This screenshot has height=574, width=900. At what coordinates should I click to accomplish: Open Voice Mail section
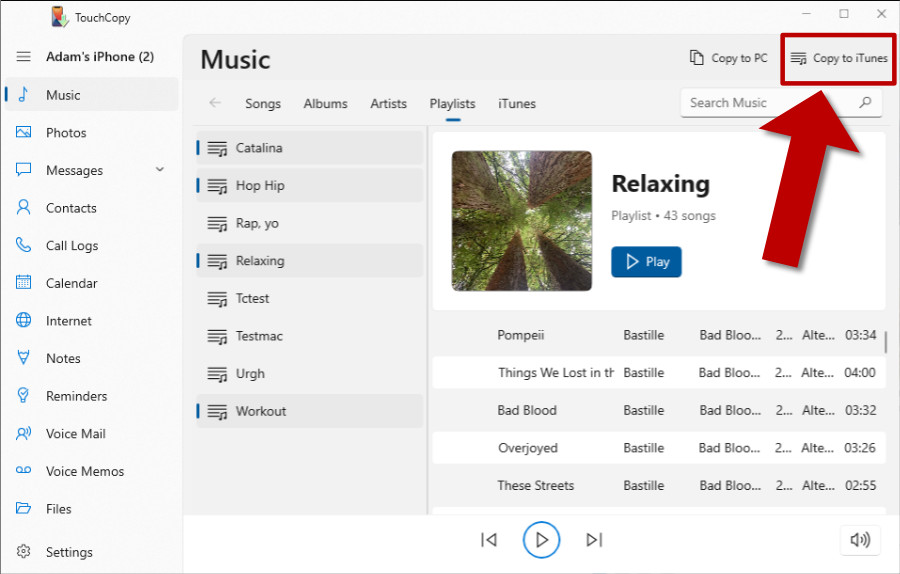point(92,433)
